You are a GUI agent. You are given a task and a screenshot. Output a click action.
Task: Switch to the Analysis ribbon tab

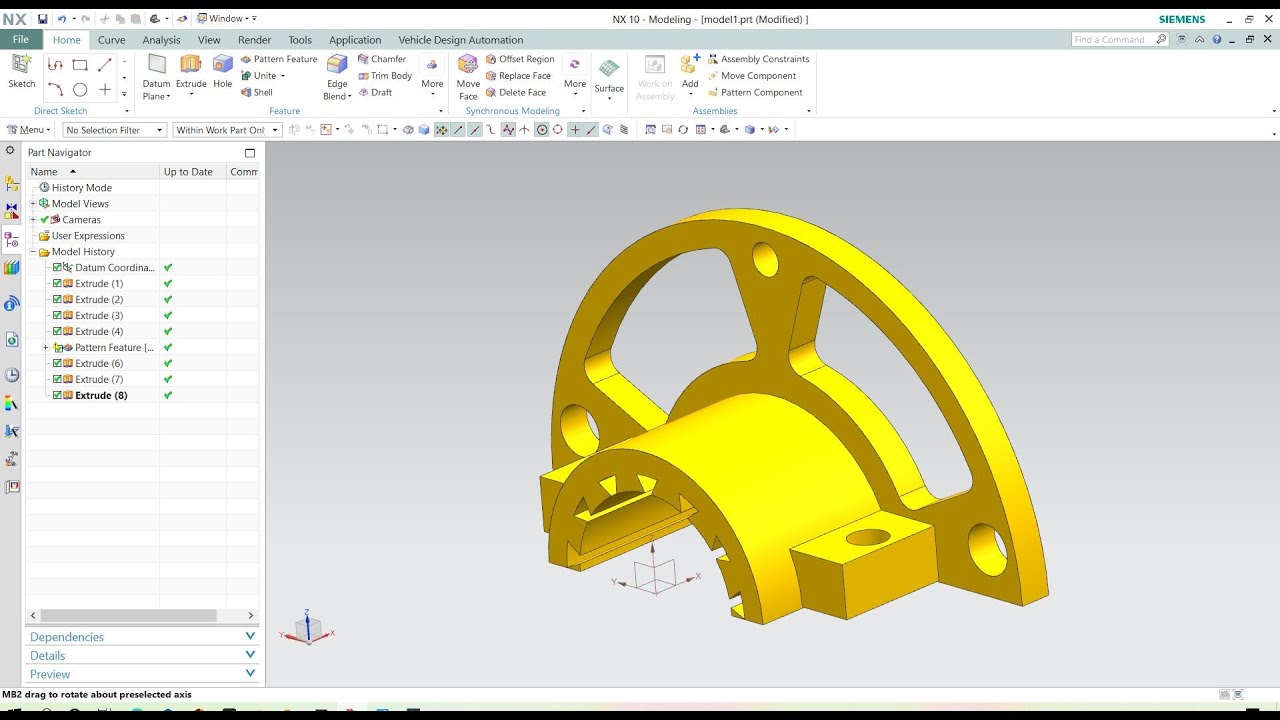coord(161,40)
